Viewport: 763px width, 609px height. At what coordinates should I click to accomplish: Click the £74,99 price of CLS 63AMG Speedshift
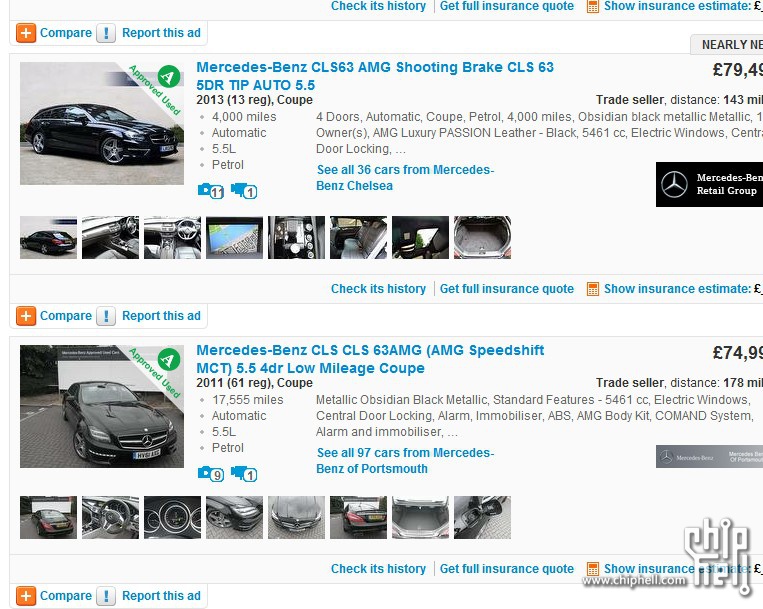tap(738, 353)
